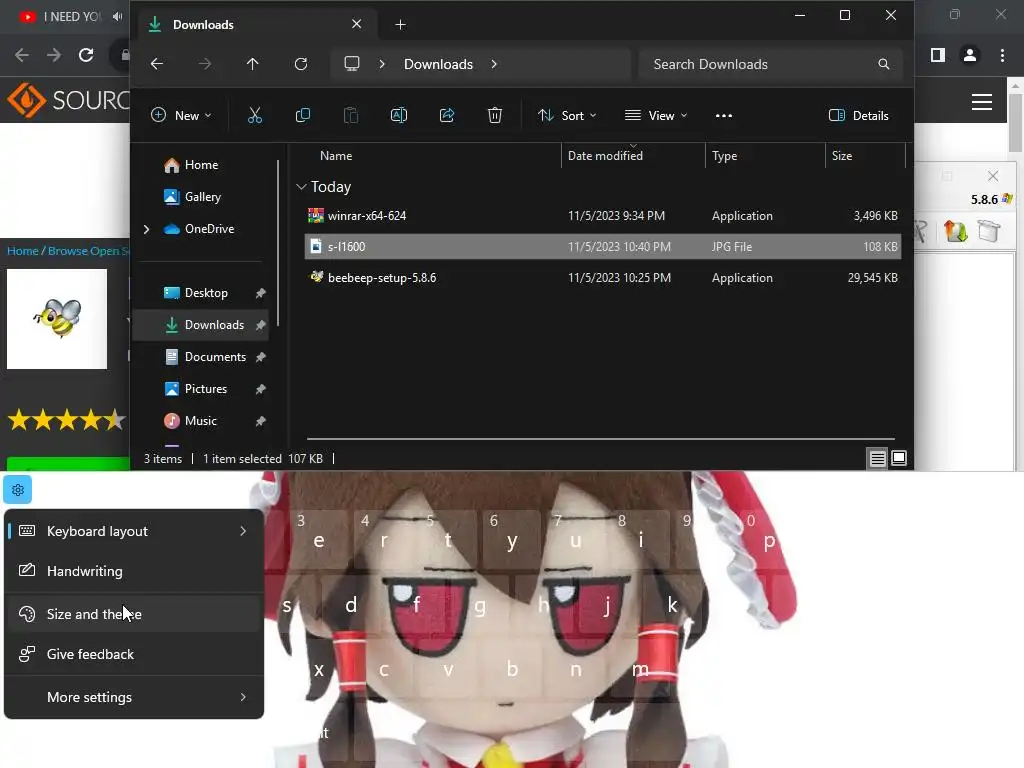Click the Cut scissors icon in Explorer toolbar
Viewport: 1024px width, 768px height.
pos(255,116)
